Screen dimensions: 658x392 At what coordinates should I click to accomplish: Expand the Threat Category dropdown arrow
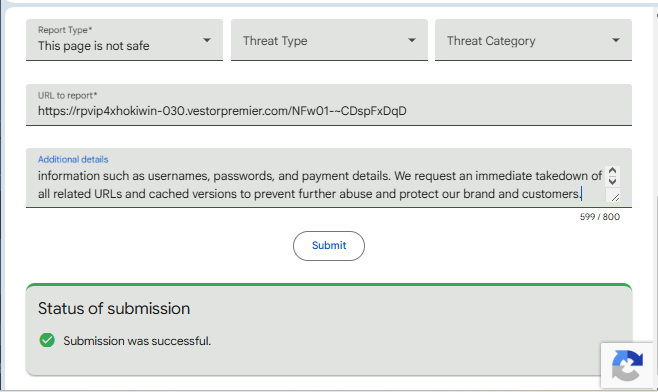(616, 40)
